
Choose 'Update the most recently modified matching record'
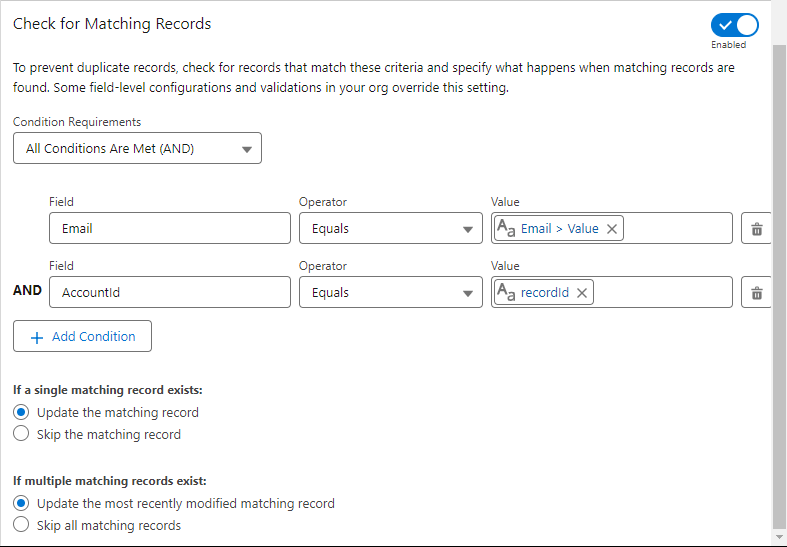tap(21, 503)
